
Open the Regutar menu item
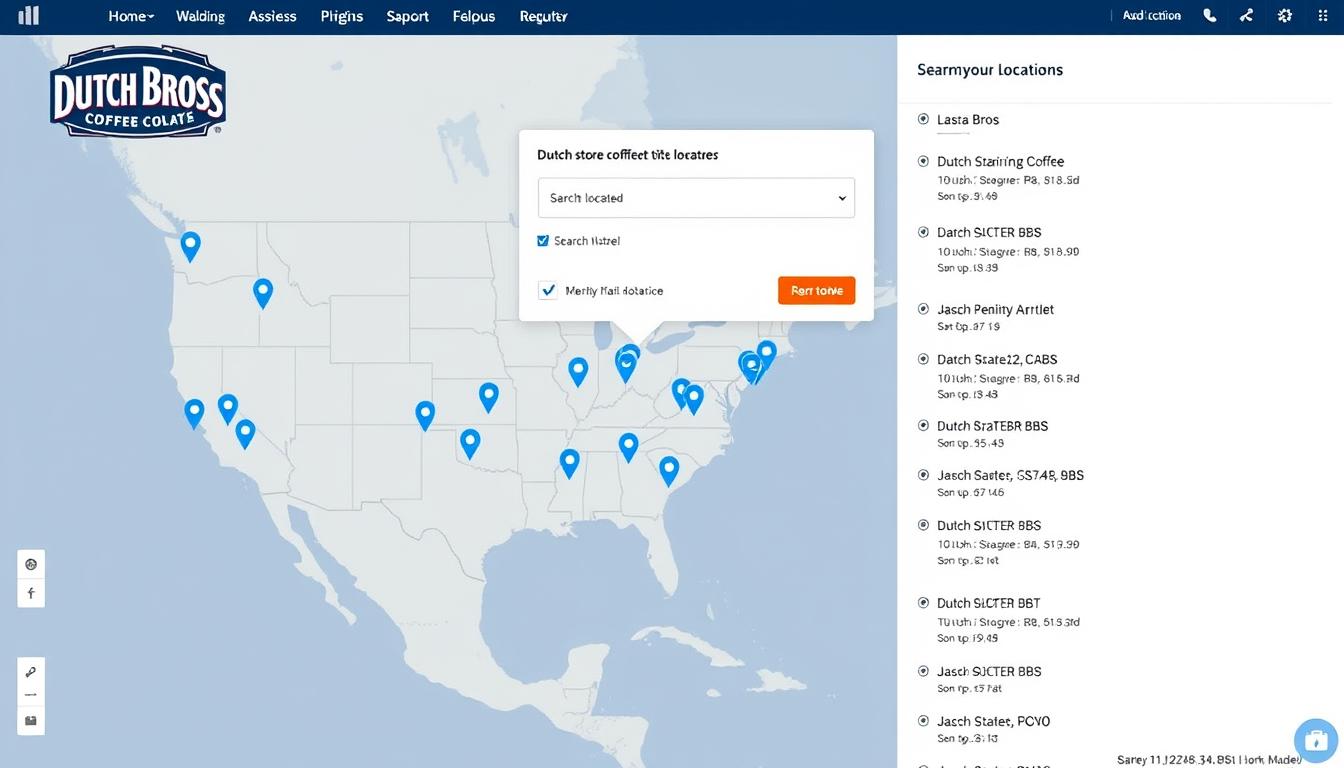tap(543, 16)
